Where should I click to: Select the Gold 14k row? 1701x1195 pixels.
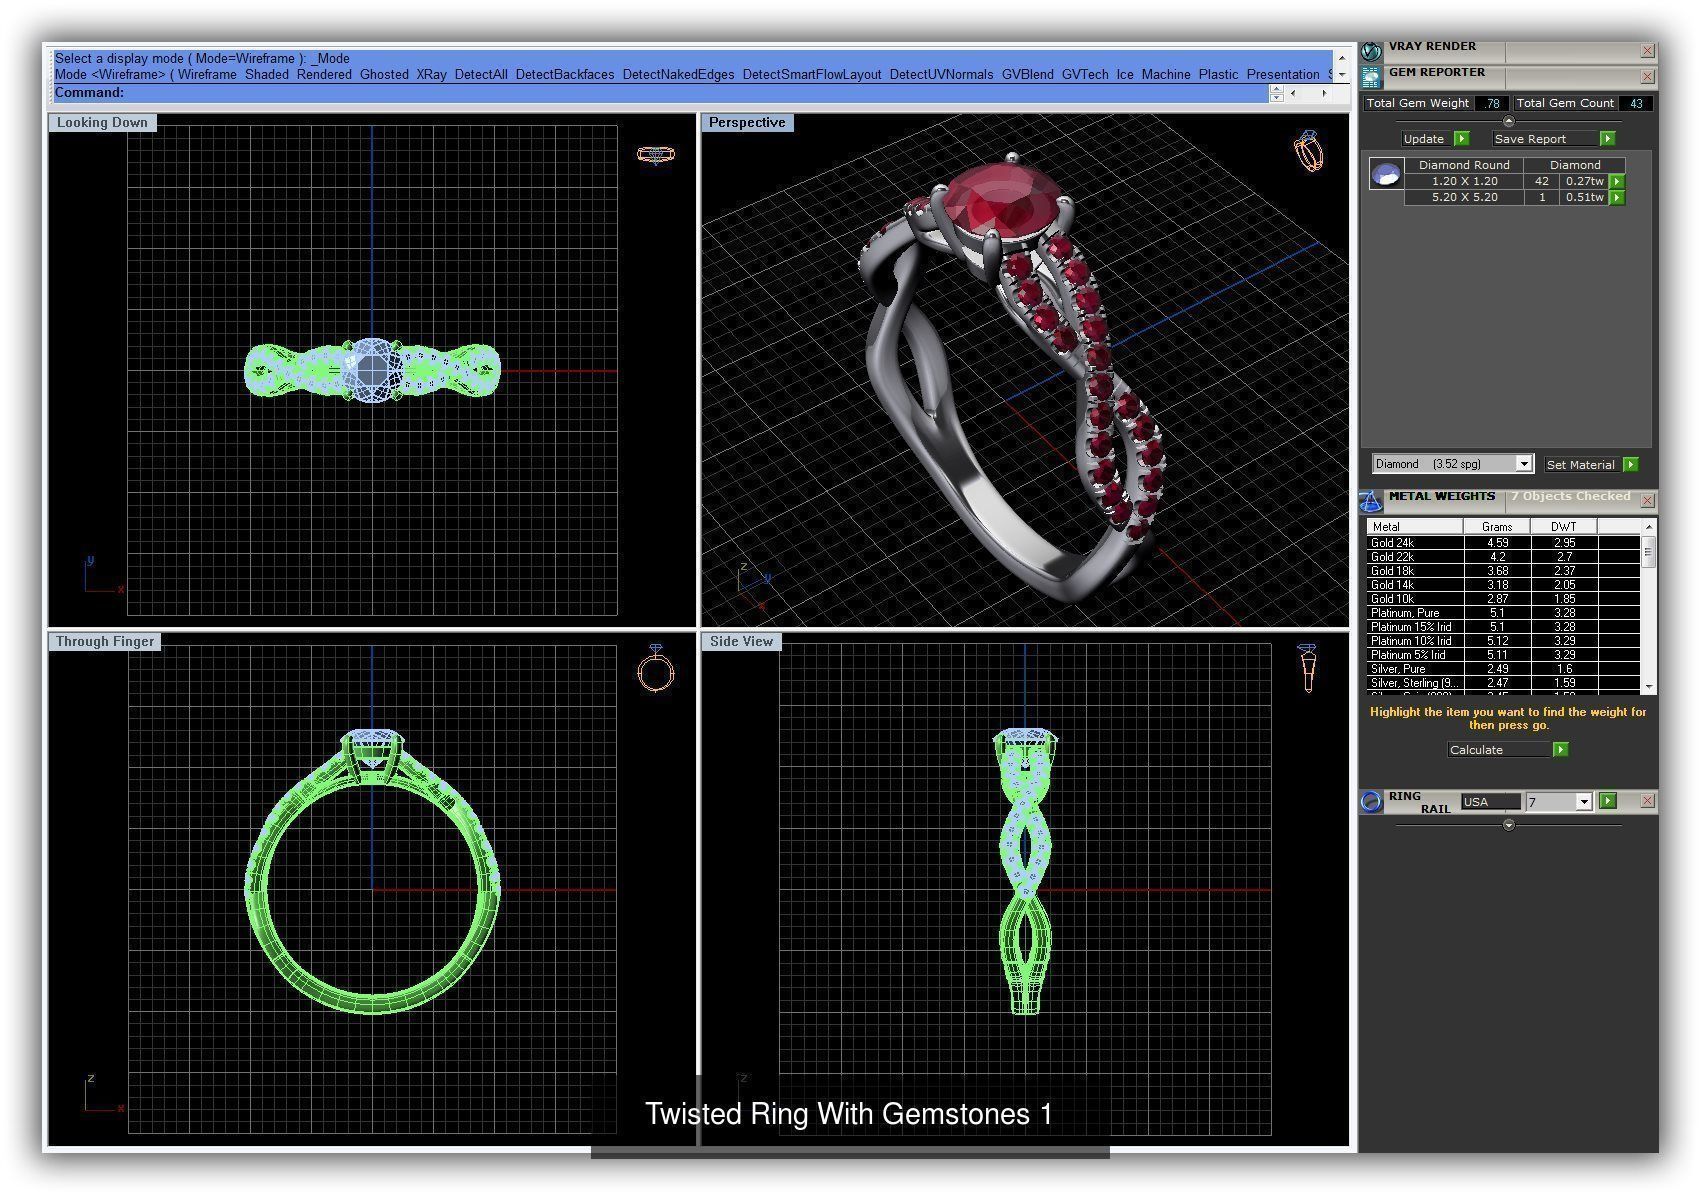[1503, 585]
